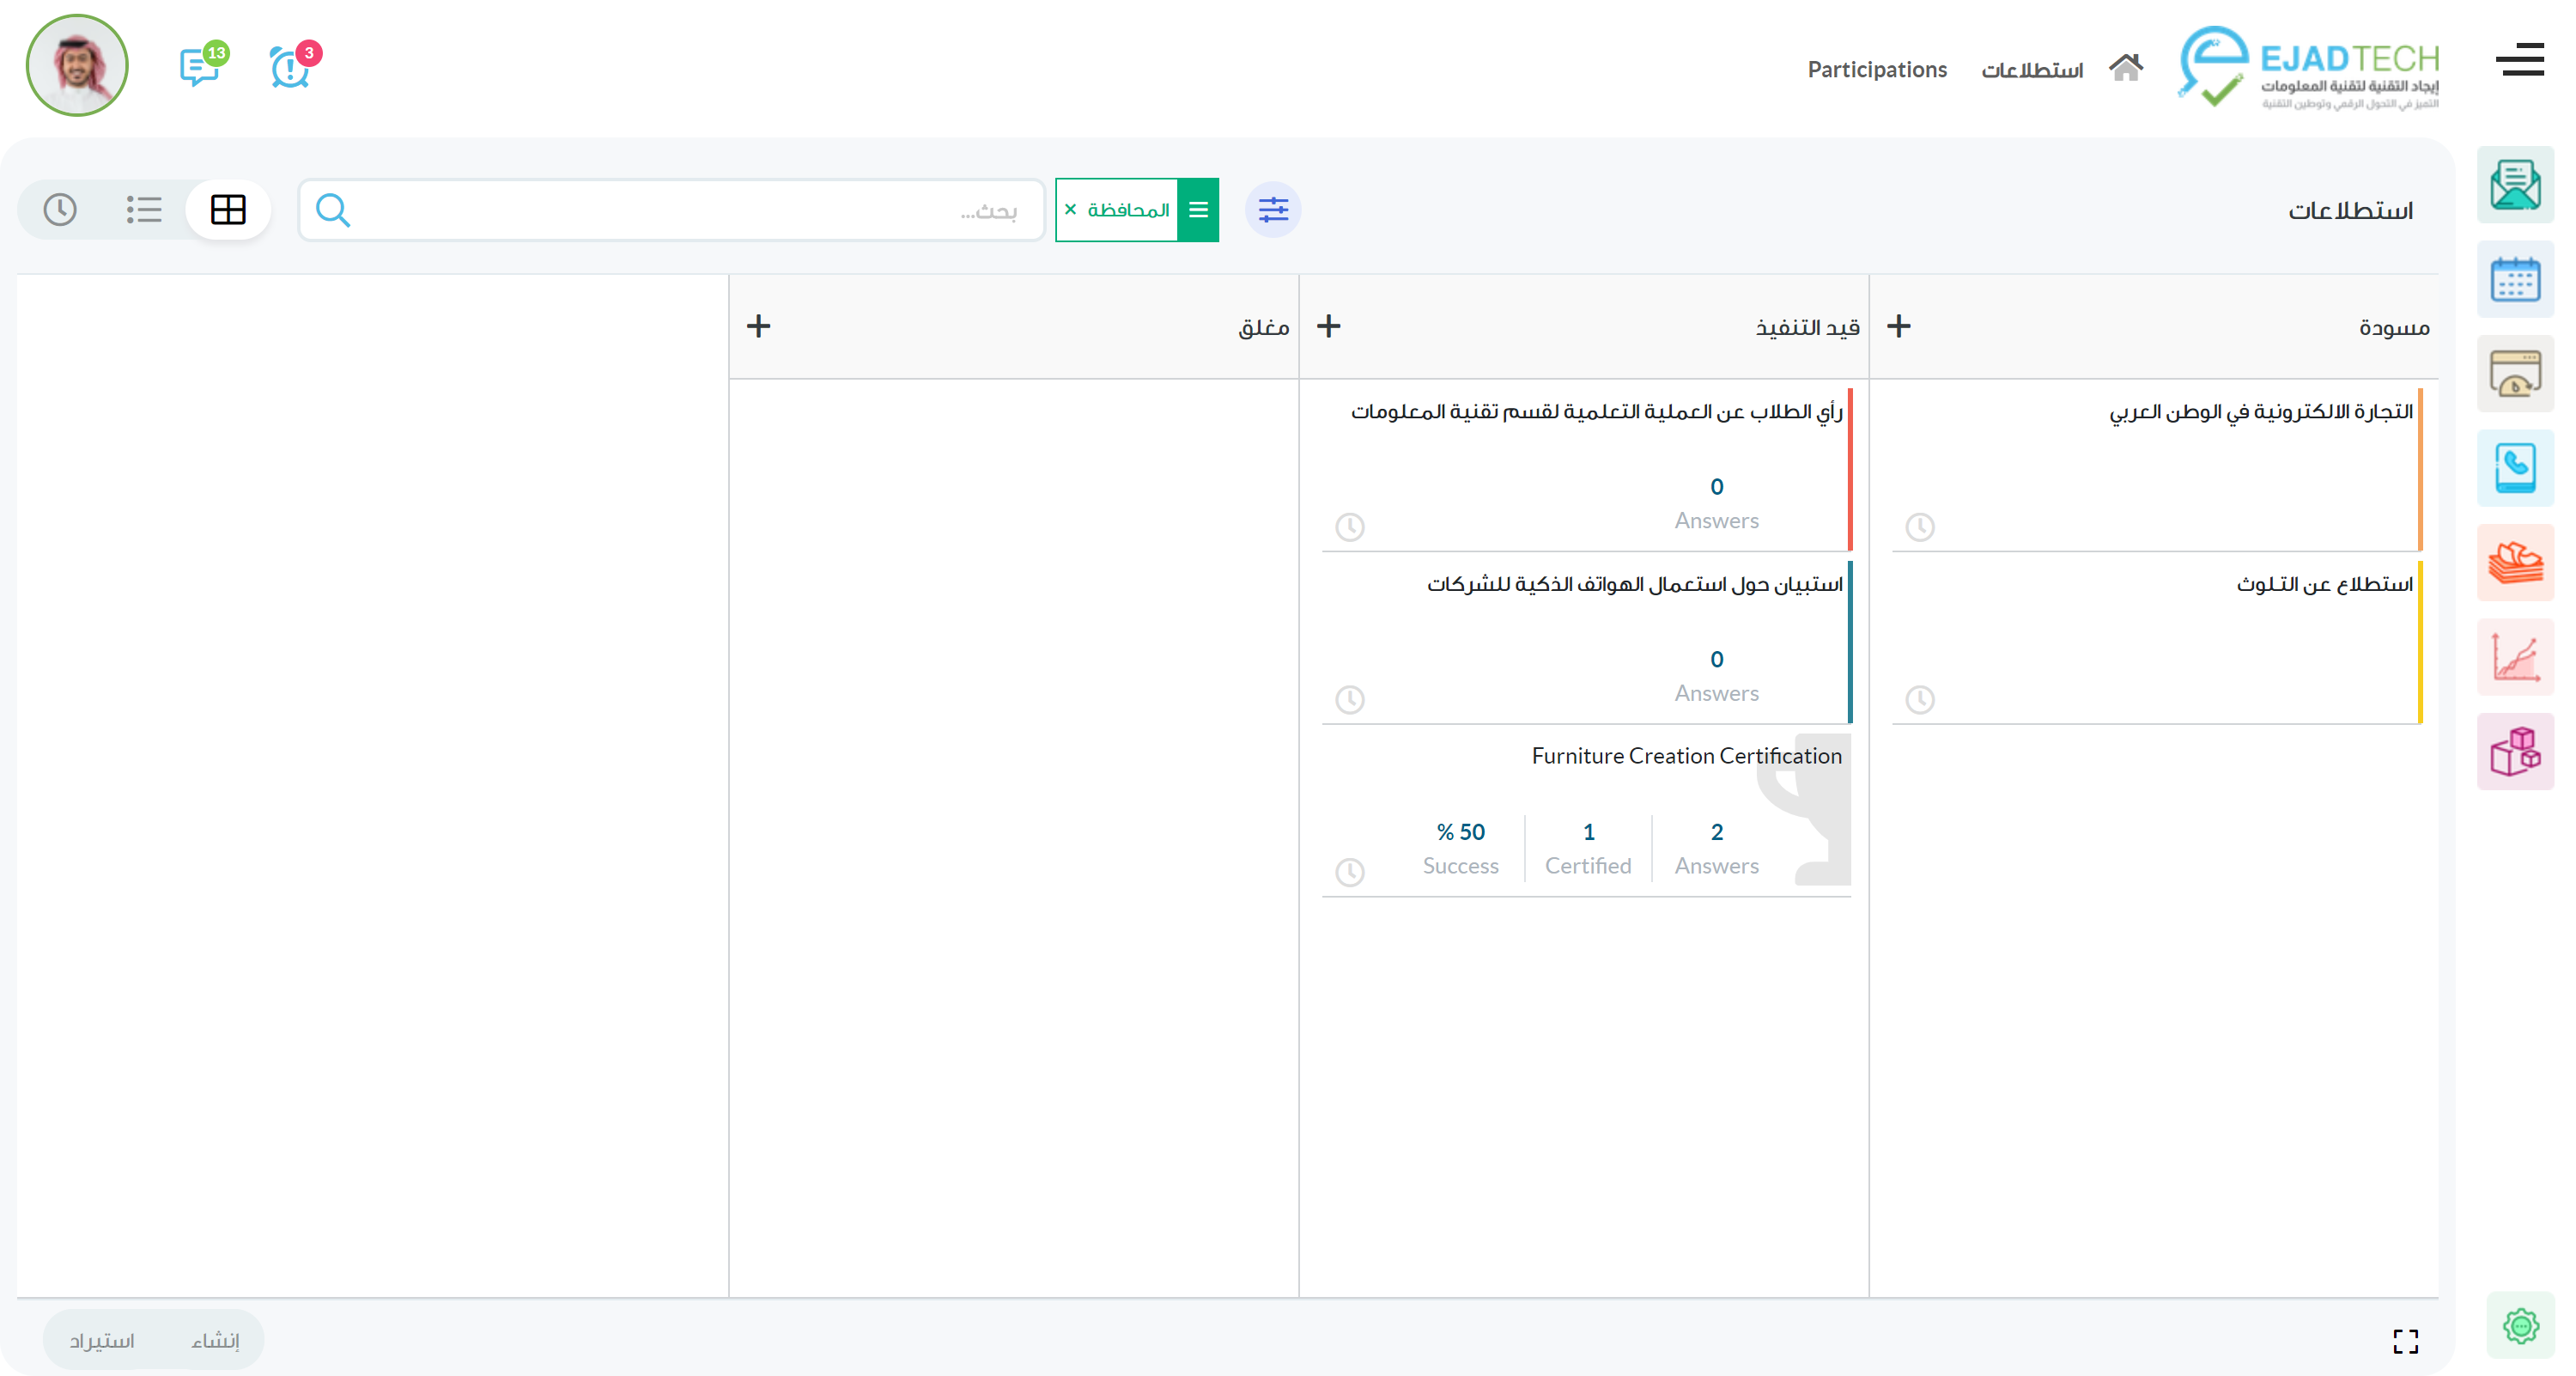This screenshot has height=1376, width=2576.
Task: Click the إنشاء create button
Action: tap(215, 1340)
